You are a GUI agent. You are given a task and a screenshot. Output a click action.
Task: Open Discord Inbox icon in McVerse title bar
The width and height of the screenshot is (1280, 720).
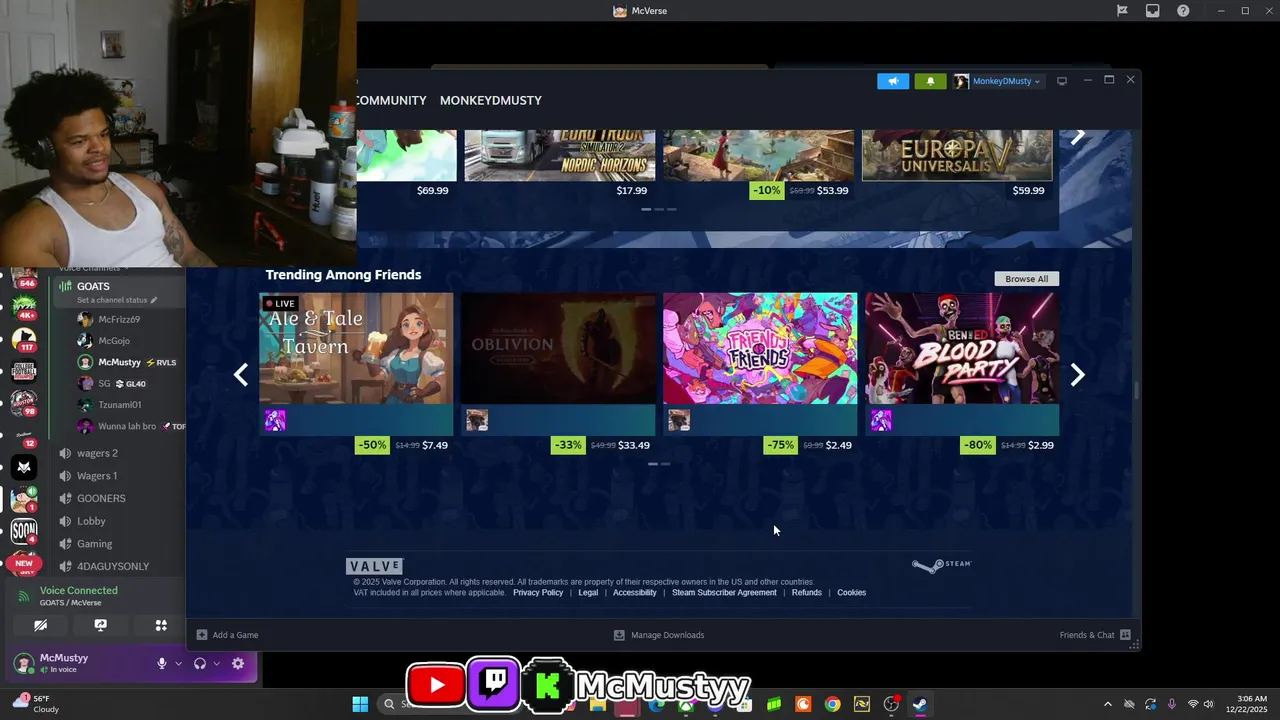1153,11
